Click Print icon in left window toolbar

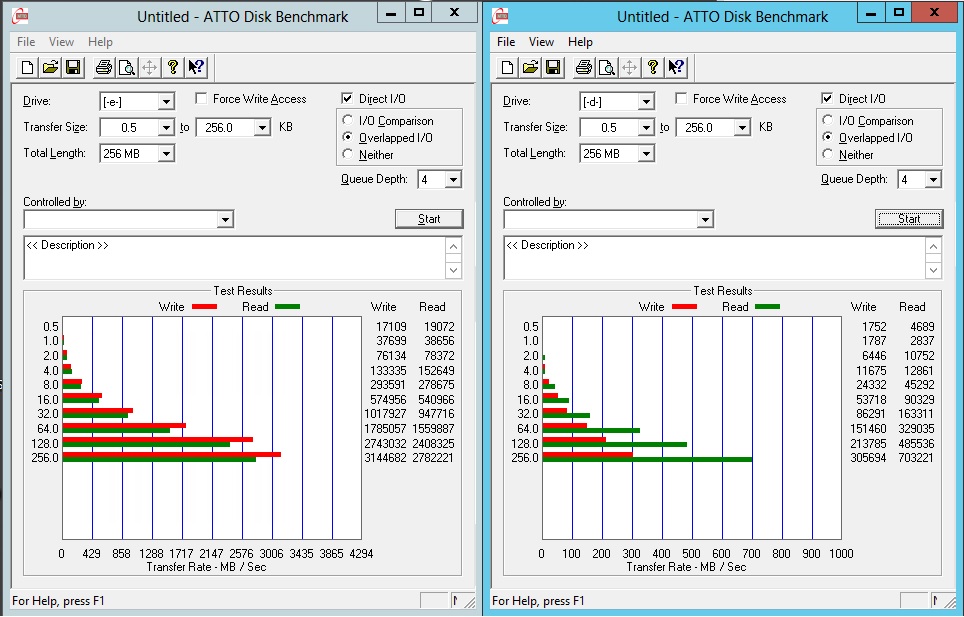point(103,67)
